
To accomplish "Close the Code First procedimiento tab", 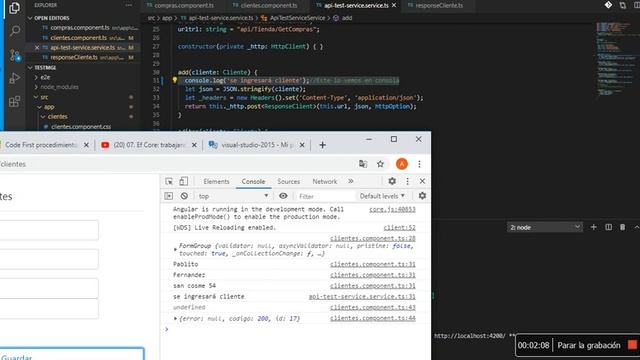I will 86,145.
